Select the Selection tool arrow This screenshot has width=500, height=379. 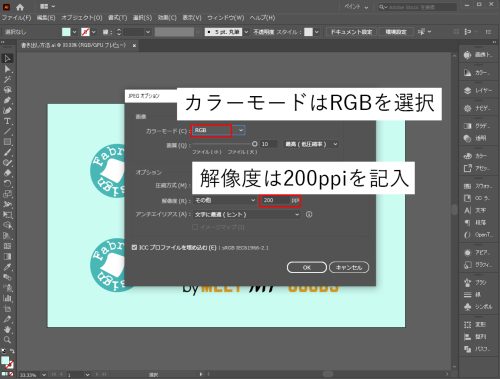pos(7,59)
